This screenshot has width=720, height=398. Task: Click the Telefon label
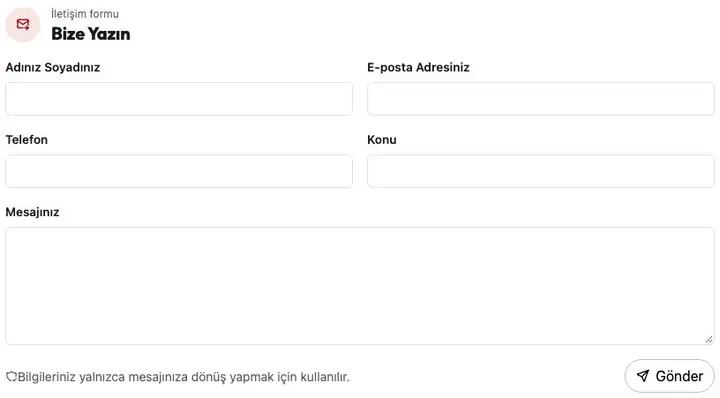[27, 140]
